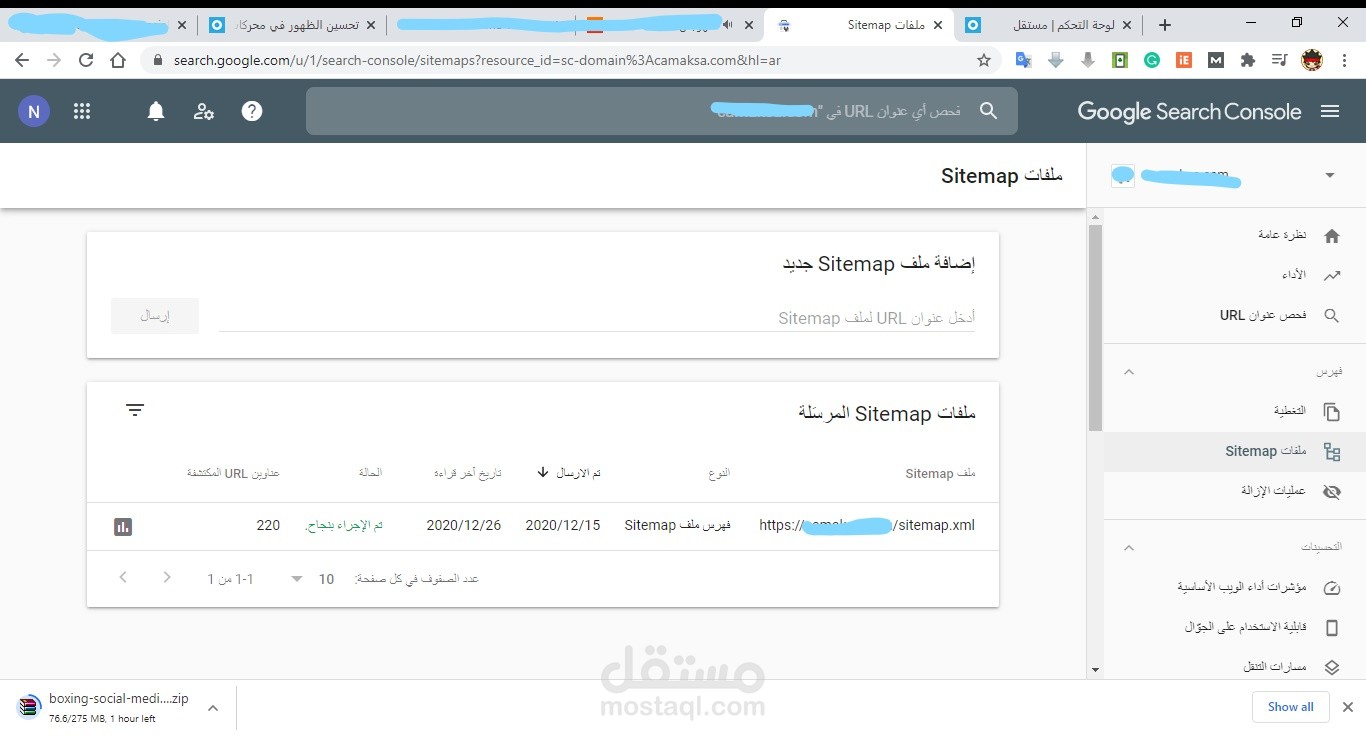Image resolution: width=1366 pixels, height=736 pixels.
Task: Open مسارات التنقل report
Action: (x=1235, y=667)
